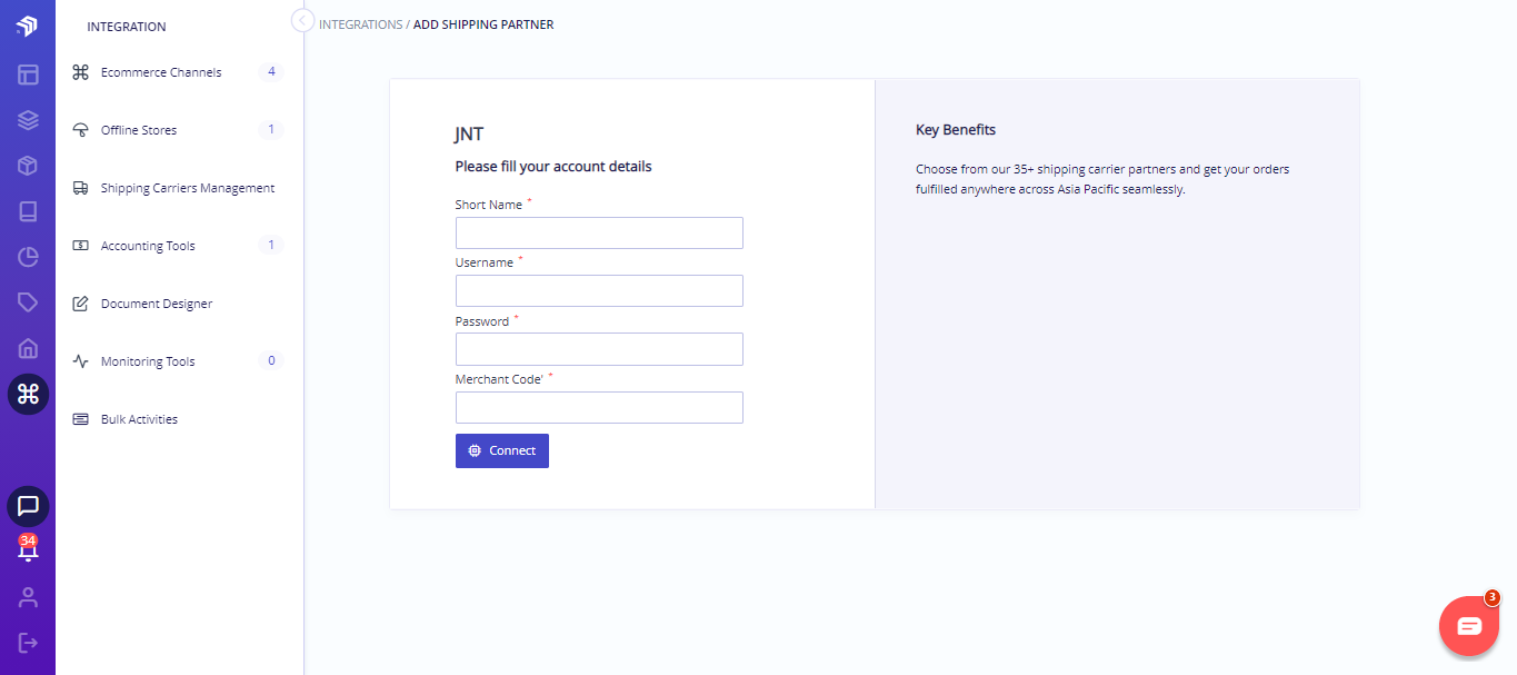The width and height of the screenshot is (1517, 675).
Task: Open Document Designer in sidebar
Action: point(178,303)
